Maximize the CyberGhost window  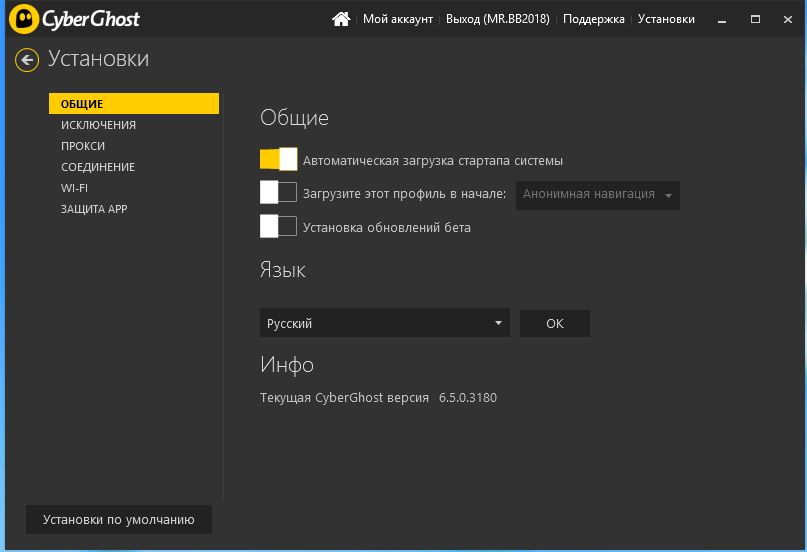pos(755,19)
